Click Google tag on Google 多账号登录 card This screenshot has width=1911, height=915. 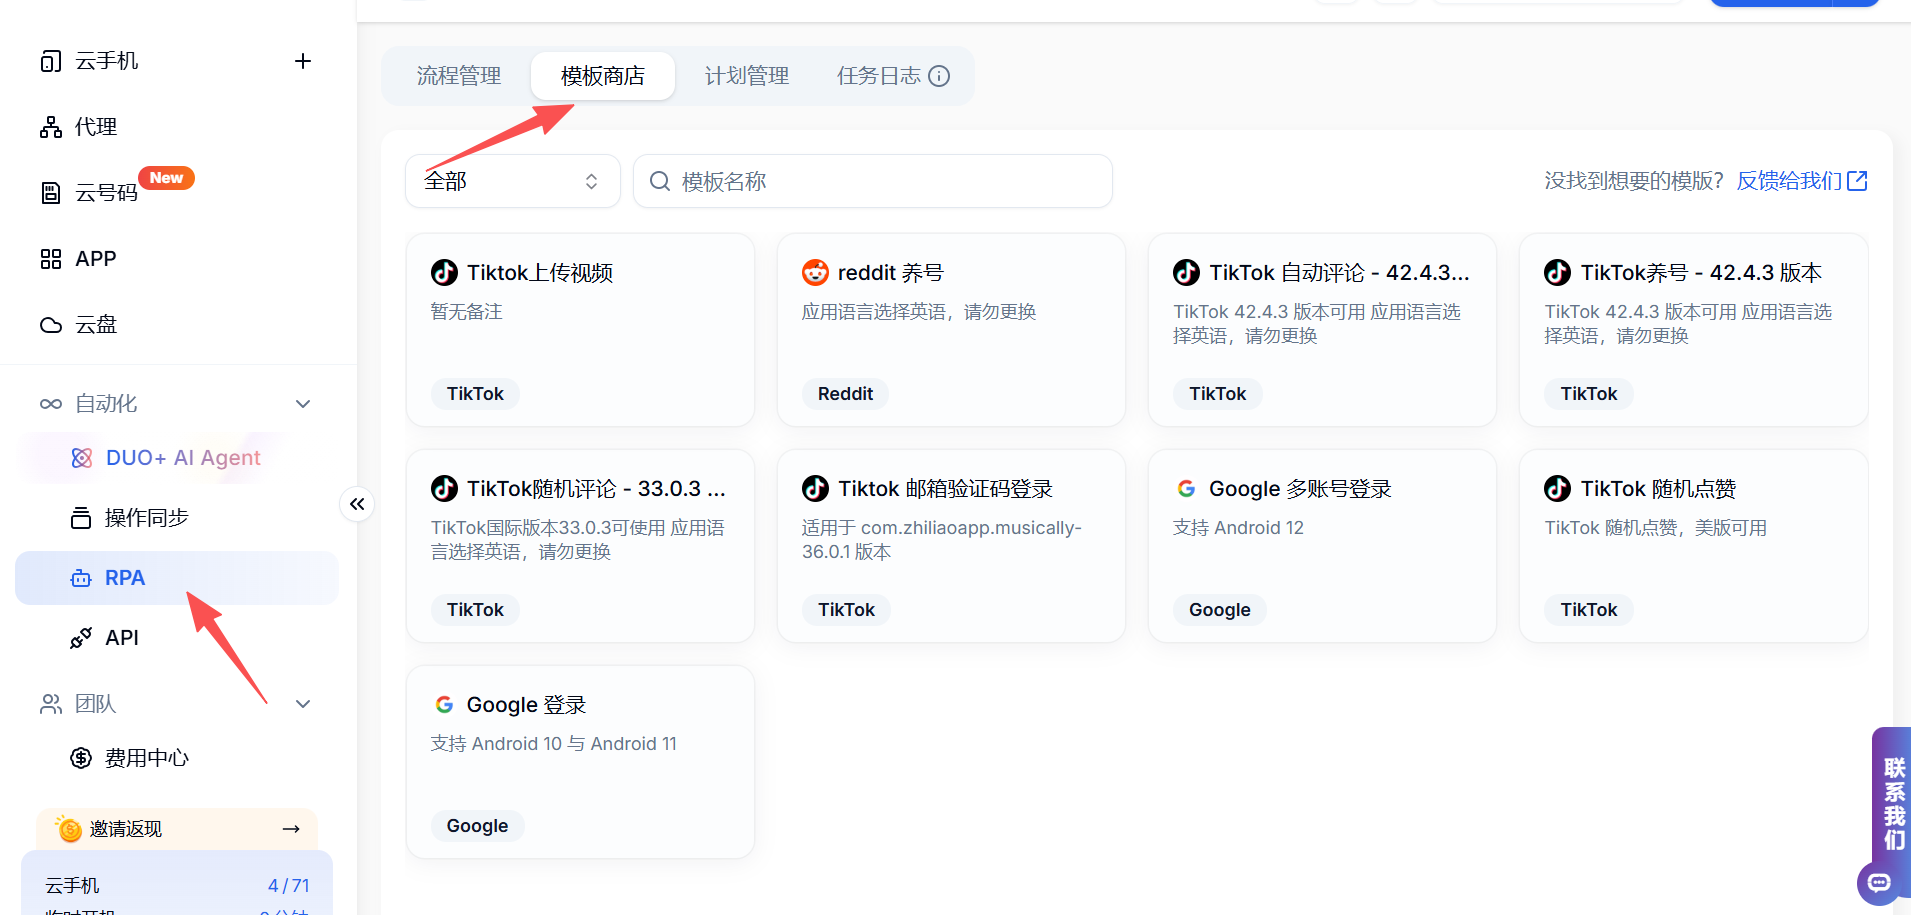(1219, 610)
